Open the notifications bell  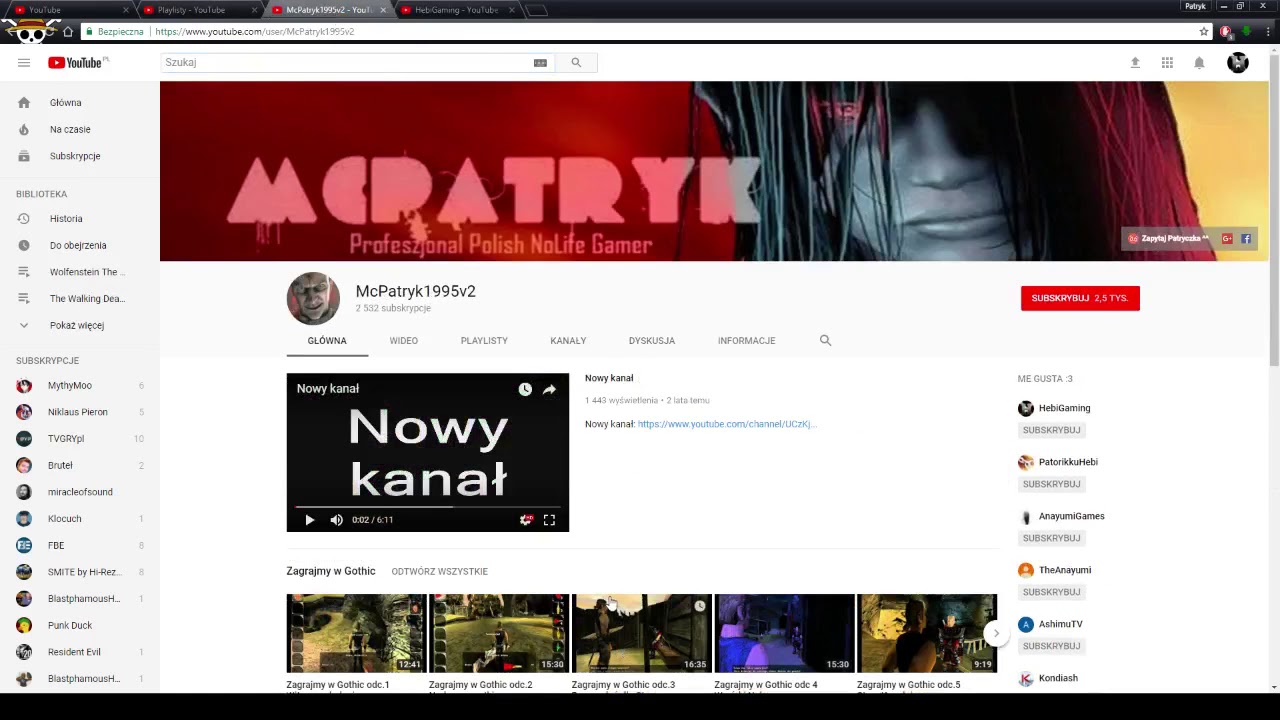[x=1199, y=63]
